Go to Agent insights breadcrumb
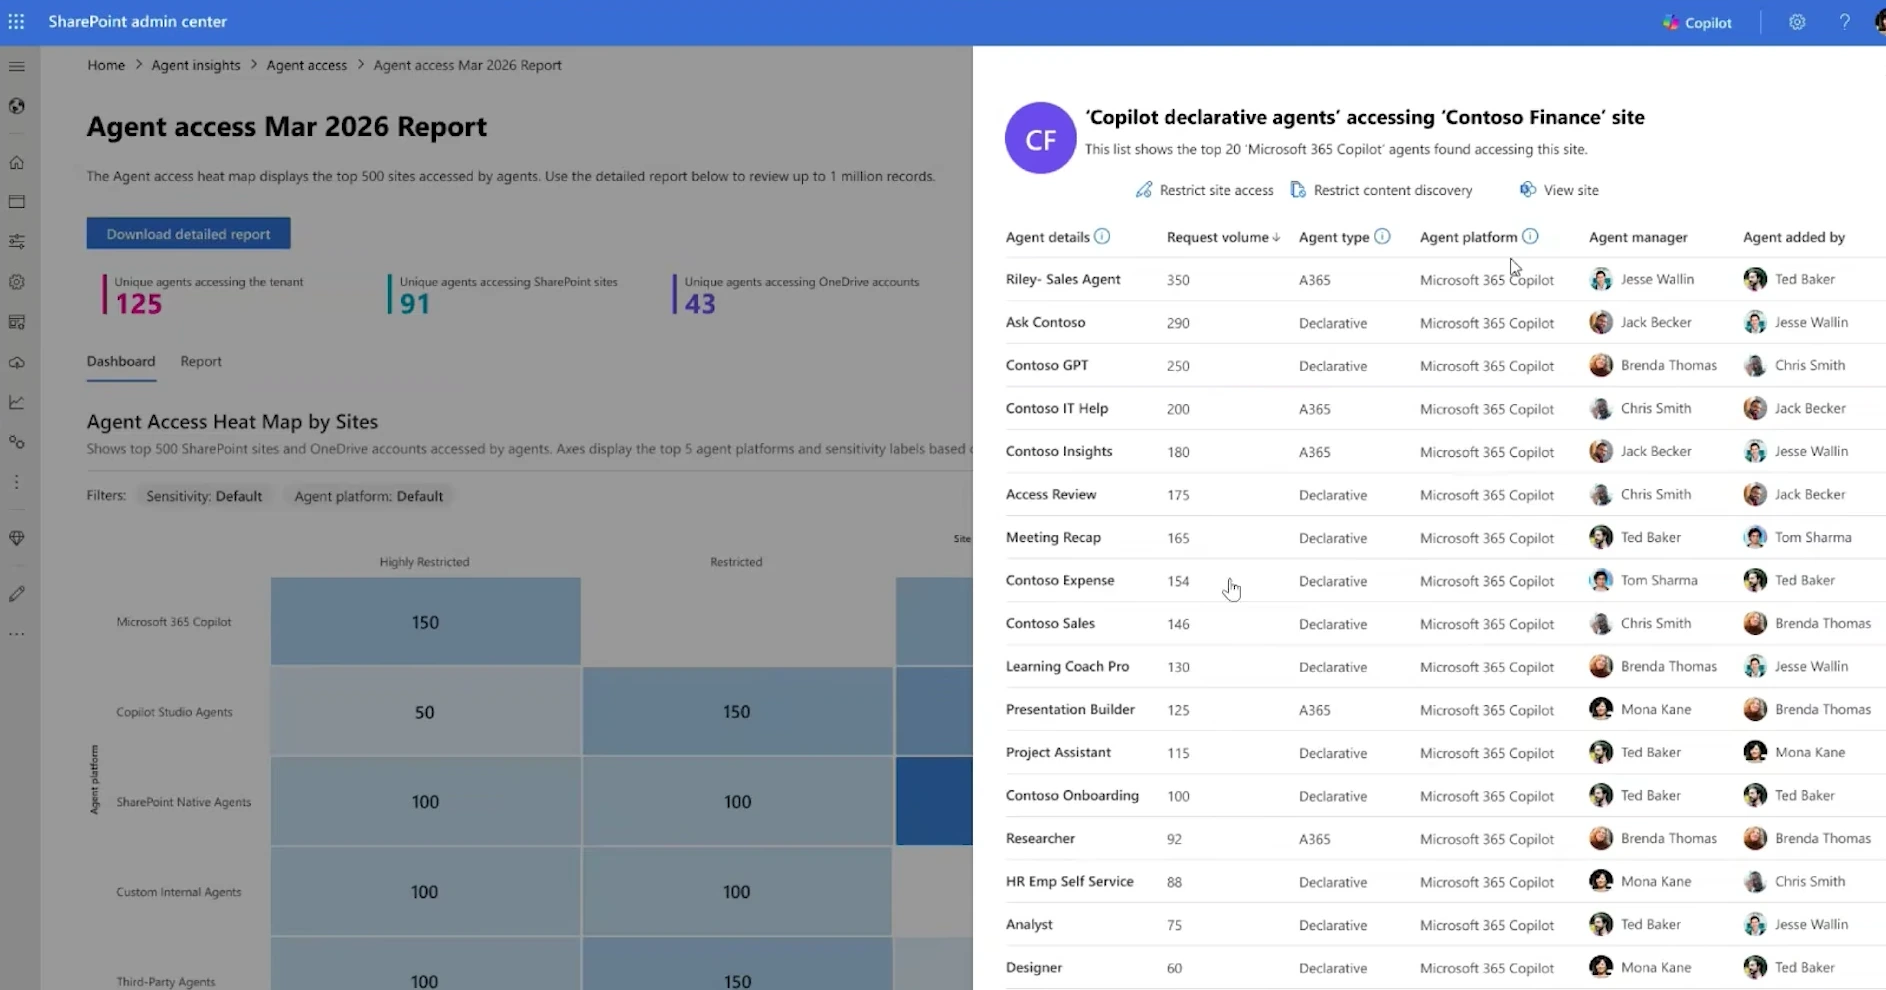This screenshot has width=1886, height=990. point(196,65)
